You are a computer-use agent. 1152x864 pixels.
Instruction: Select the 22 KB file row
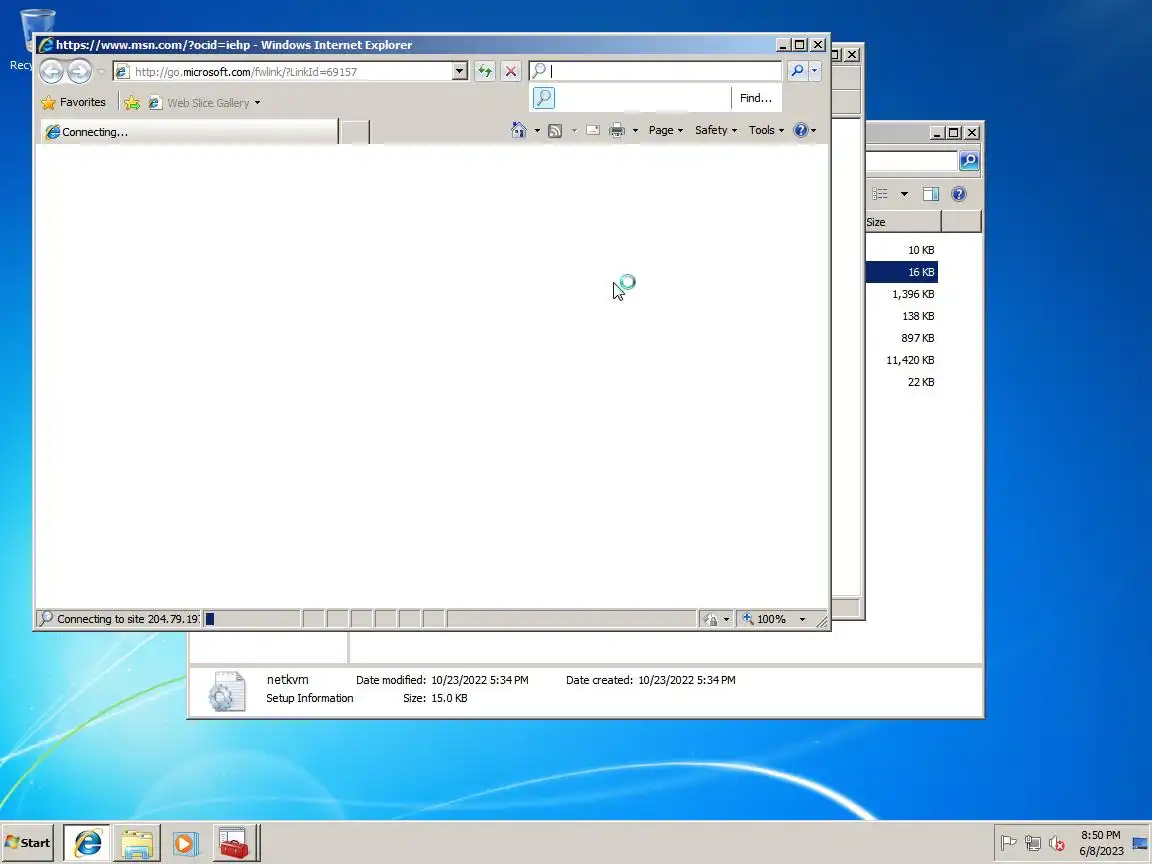pos(901,382)
